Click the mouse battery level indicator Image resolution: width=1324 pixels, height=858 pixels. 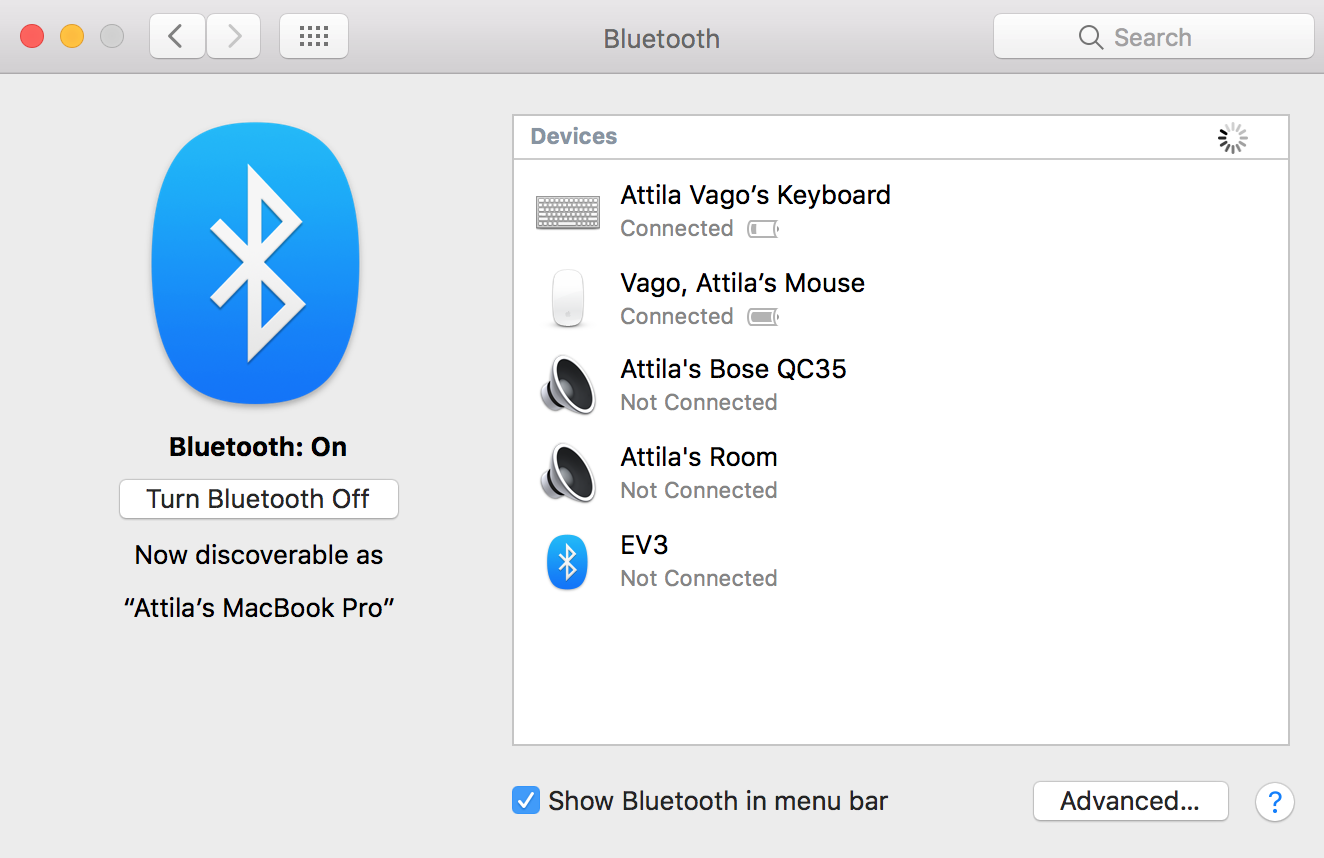click(763, 317)
